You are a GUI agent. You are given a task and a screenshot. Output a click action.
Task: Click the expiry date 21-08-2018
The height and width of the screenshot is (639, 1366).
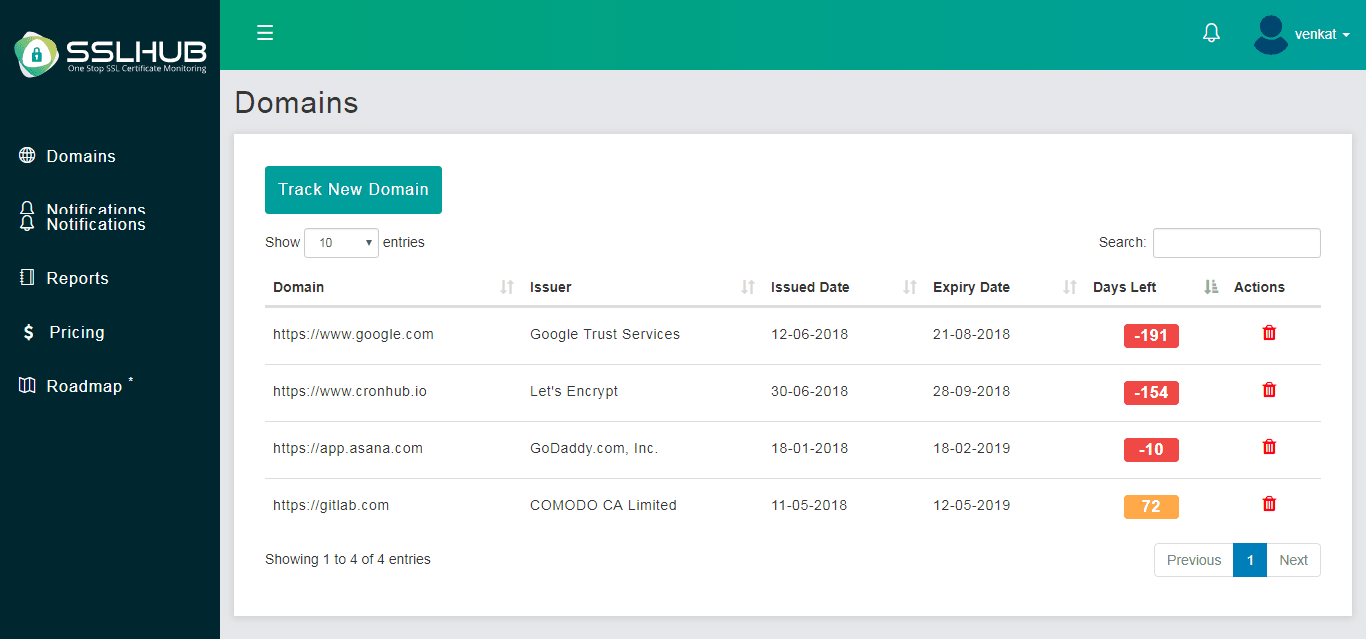pyautogui.click(x=971, y=335)
